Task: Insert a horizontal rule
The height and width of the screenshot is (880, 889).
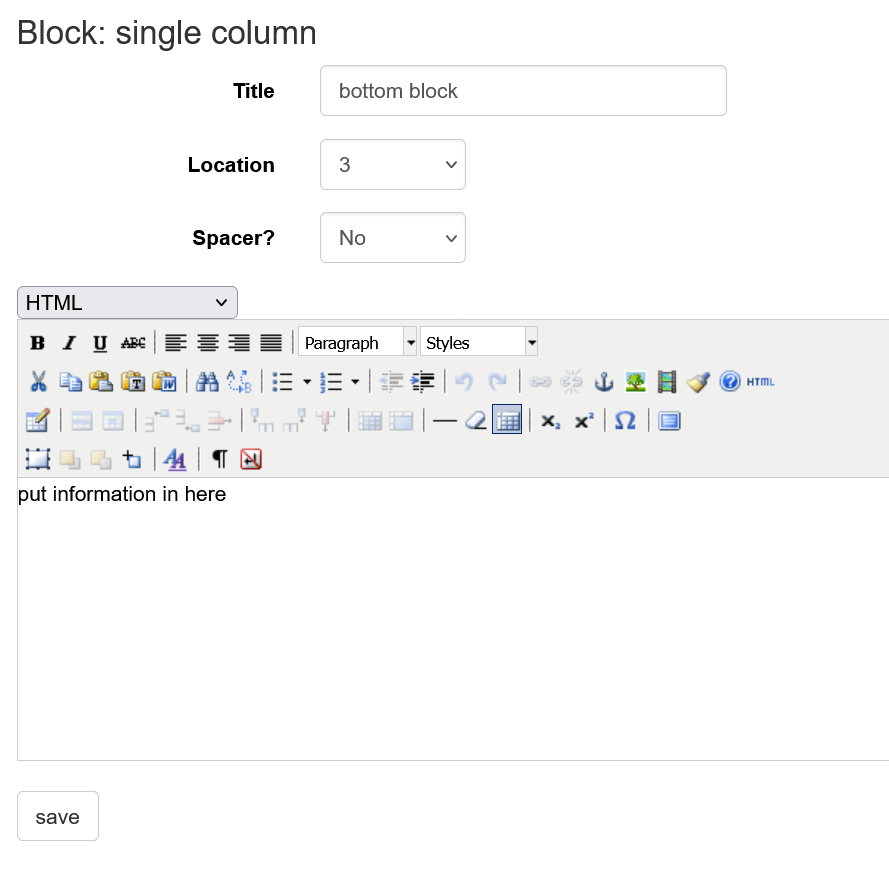Action: 444,420
